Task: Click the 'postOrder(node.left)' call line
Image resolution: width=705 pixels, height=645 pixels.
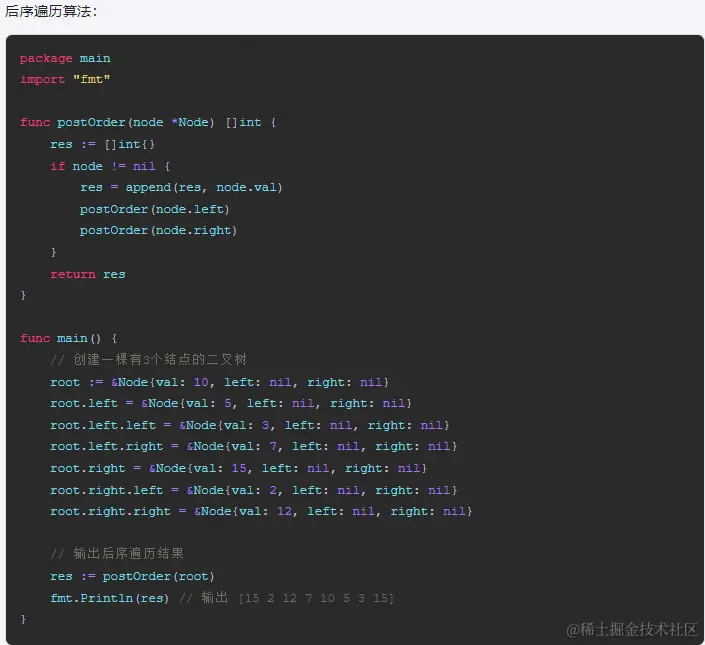Action: pos(155,209)
